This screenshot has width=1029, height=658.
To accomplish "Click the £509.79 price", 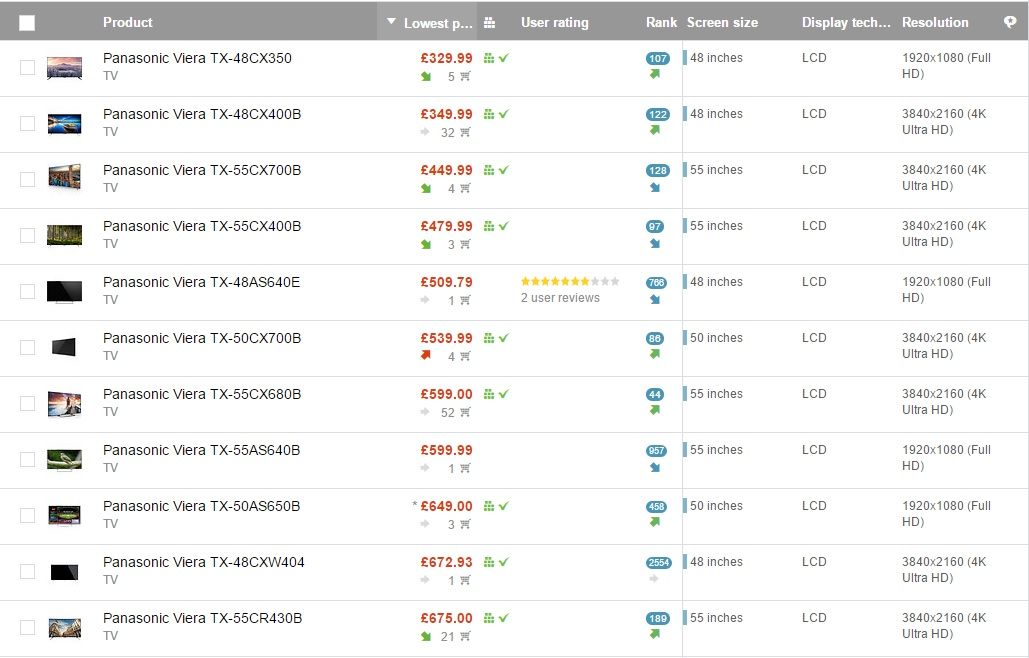I will point(446,282).
